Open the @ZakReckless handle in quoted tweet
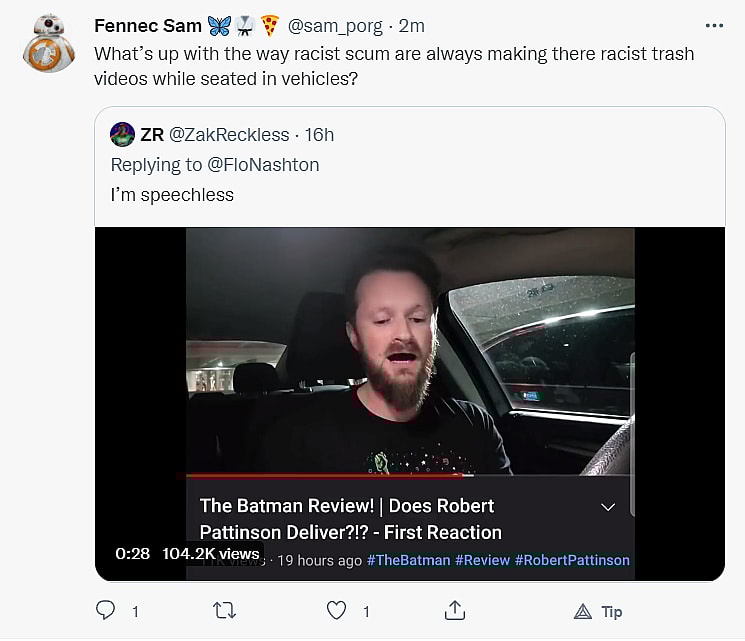This screenshot has width=745, height=641. tap(229, 134)
